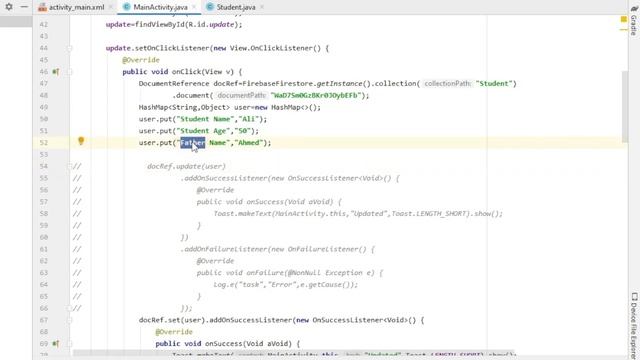Click line number 47 in the gutter
Screen dimensions: 640x360
tap(44, 84)
